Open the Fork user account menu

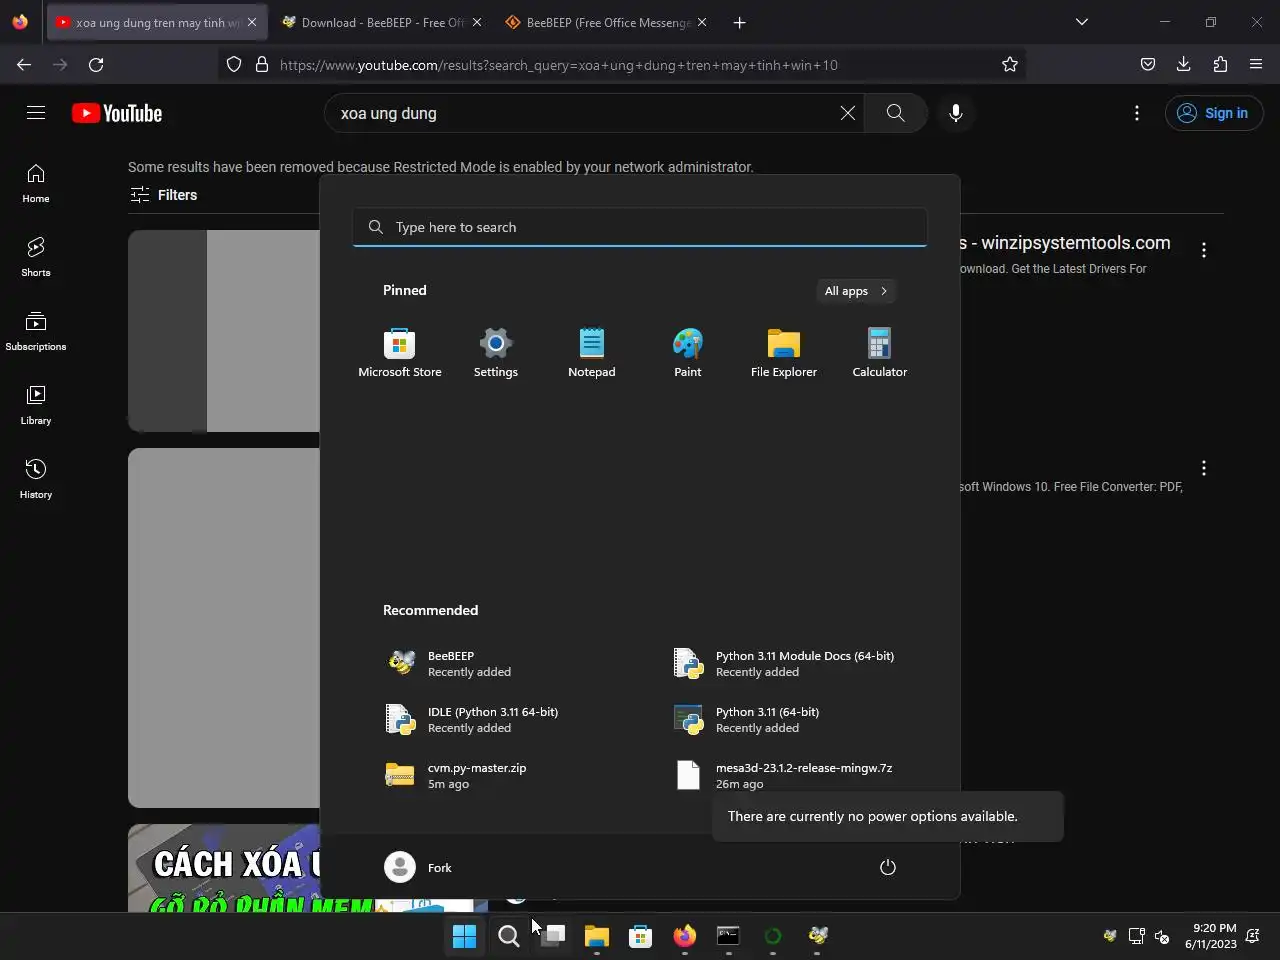click(x=419, y=867)
